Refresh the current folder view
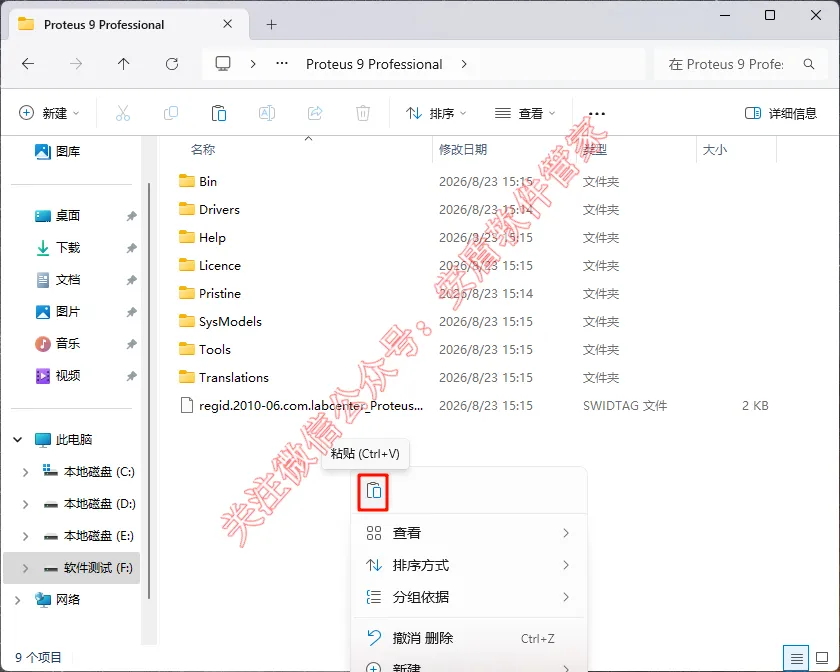The height and width of the screenshot is (672, 840). 172,64
